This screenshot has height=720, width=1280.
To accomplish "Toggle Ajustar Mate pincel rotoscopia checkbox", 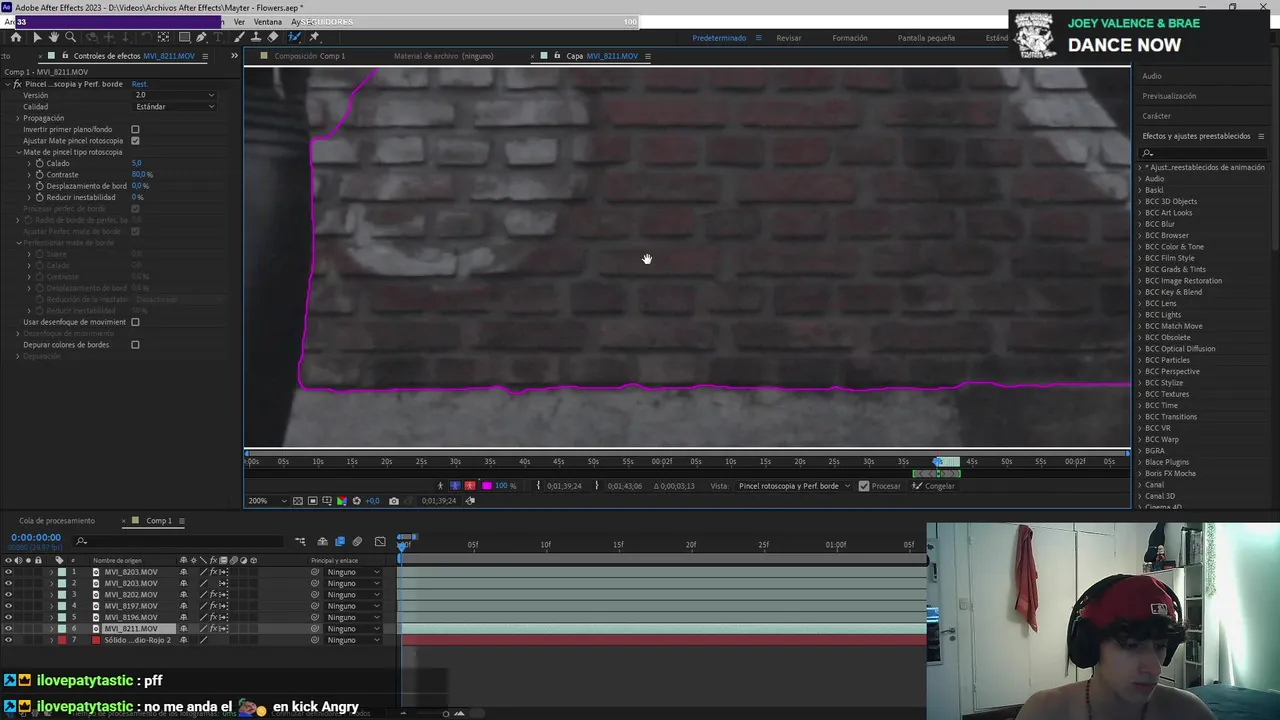I will pos(135,141).
